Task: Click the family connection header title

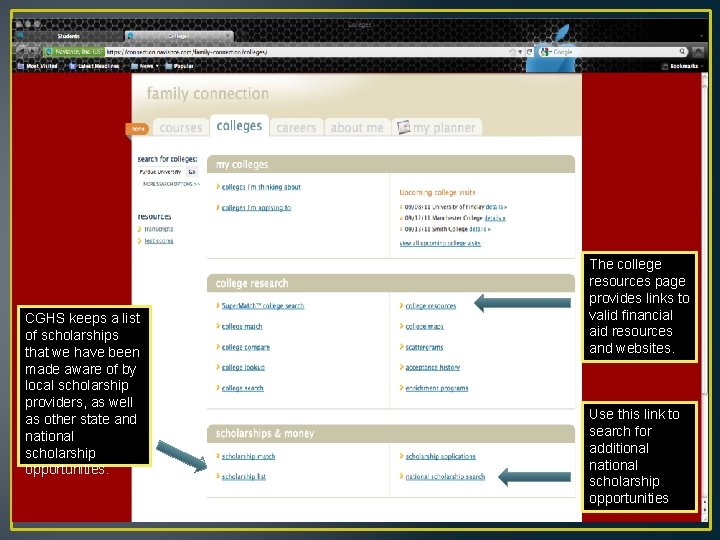Action: click(208, 94)
